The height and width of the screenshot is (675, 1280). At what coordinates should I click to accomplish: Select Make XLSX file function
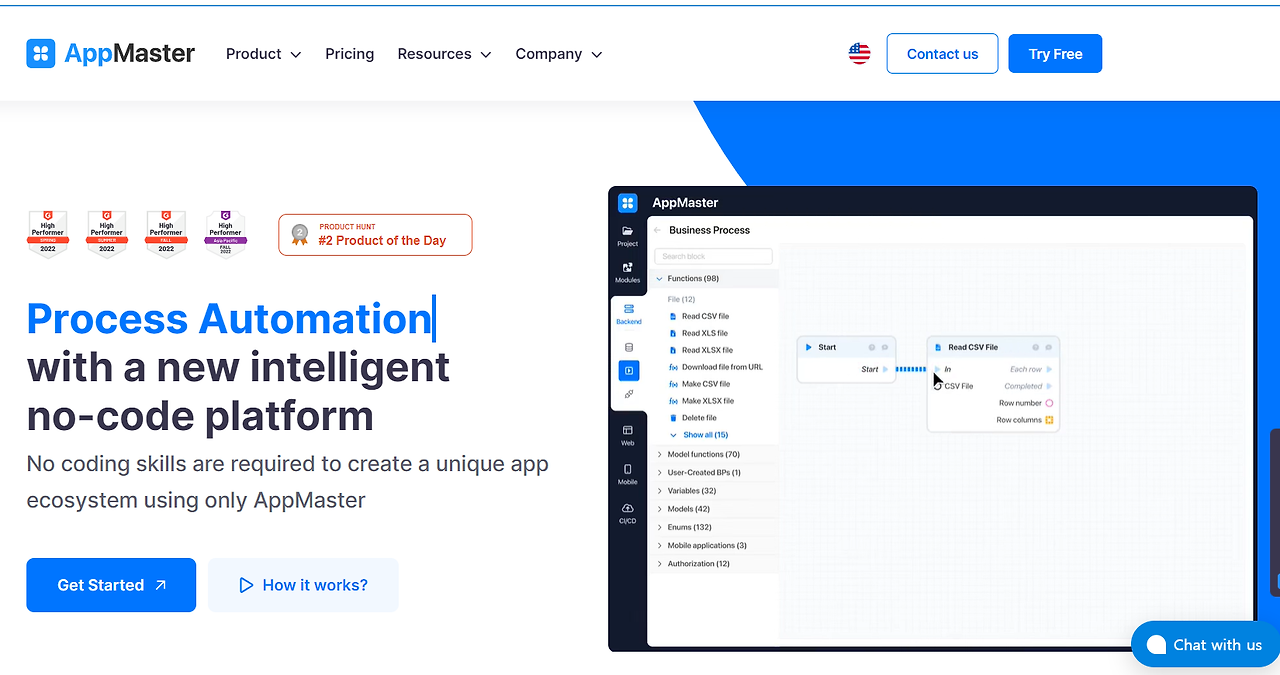702,401
